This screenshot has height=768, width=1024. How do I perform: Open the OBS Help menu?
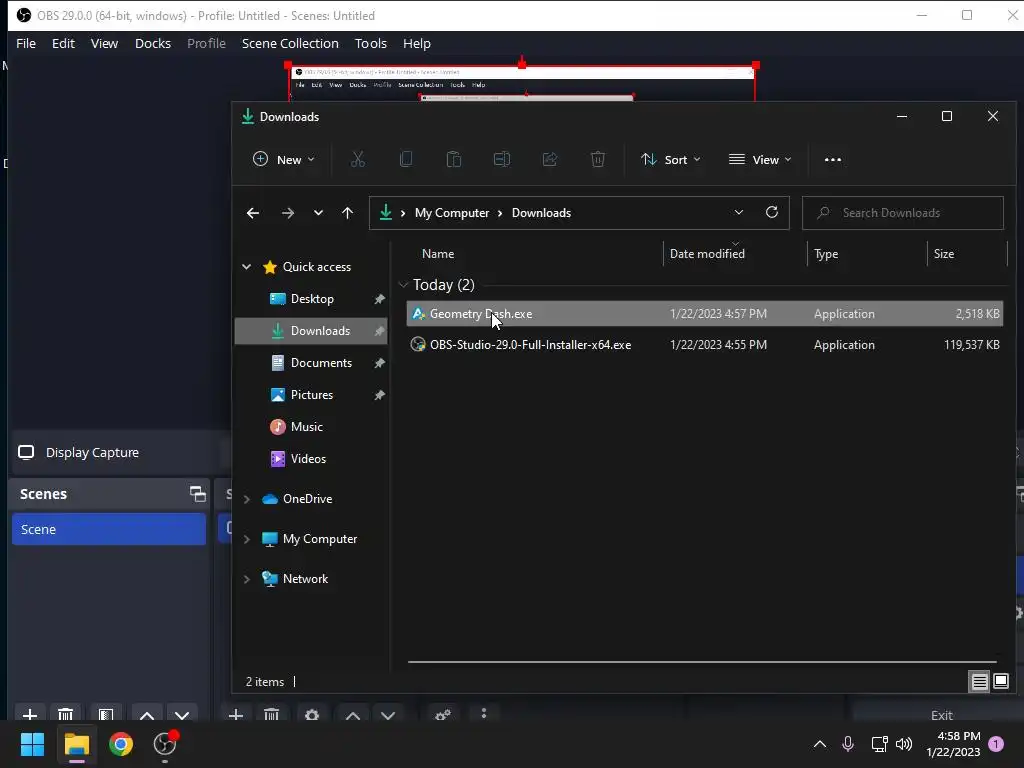coord(417,43)
